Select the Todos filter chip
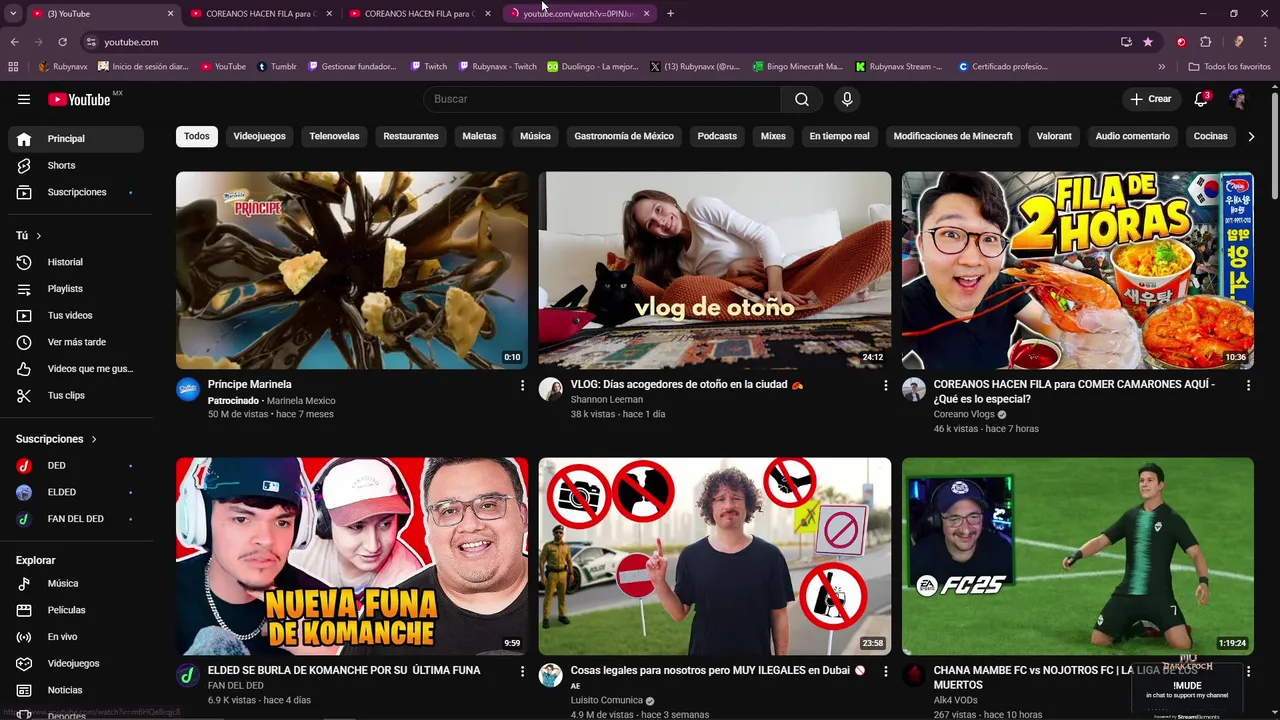 (x=197, y=136)
